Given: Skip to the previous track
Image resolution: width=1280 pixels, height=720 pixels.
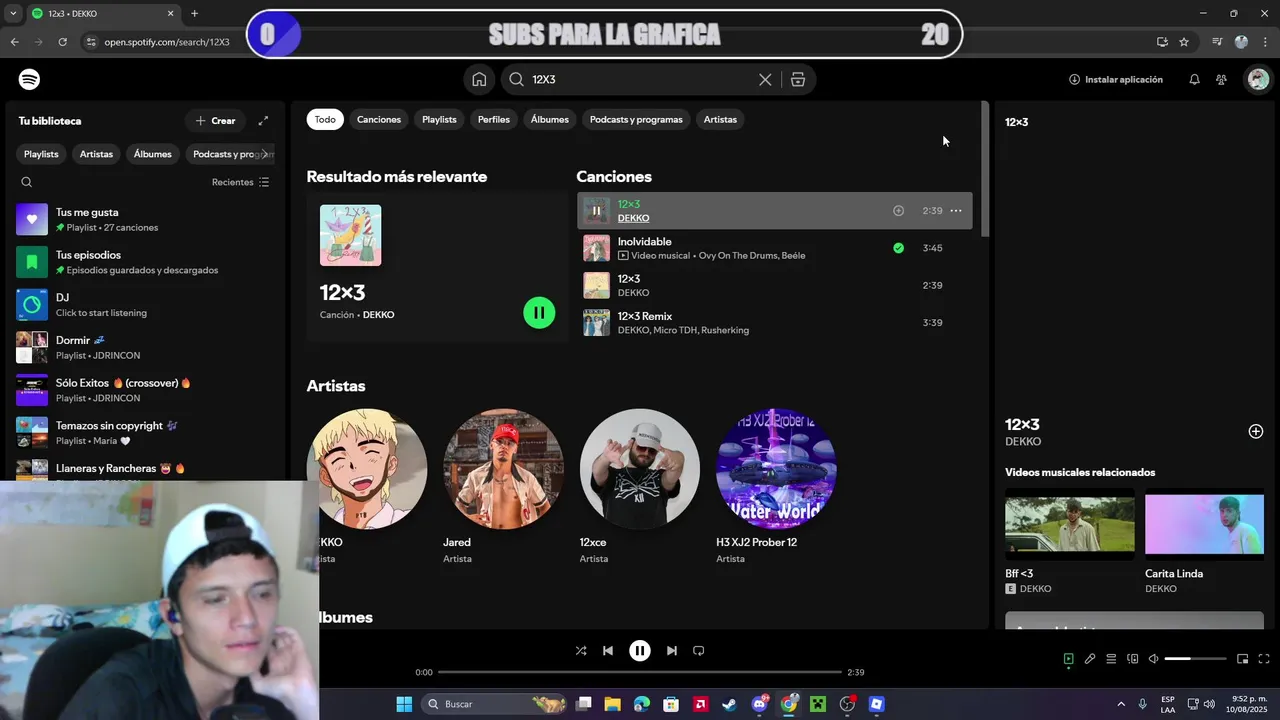Looking at the screenshot, I should (x=608, y=650).
